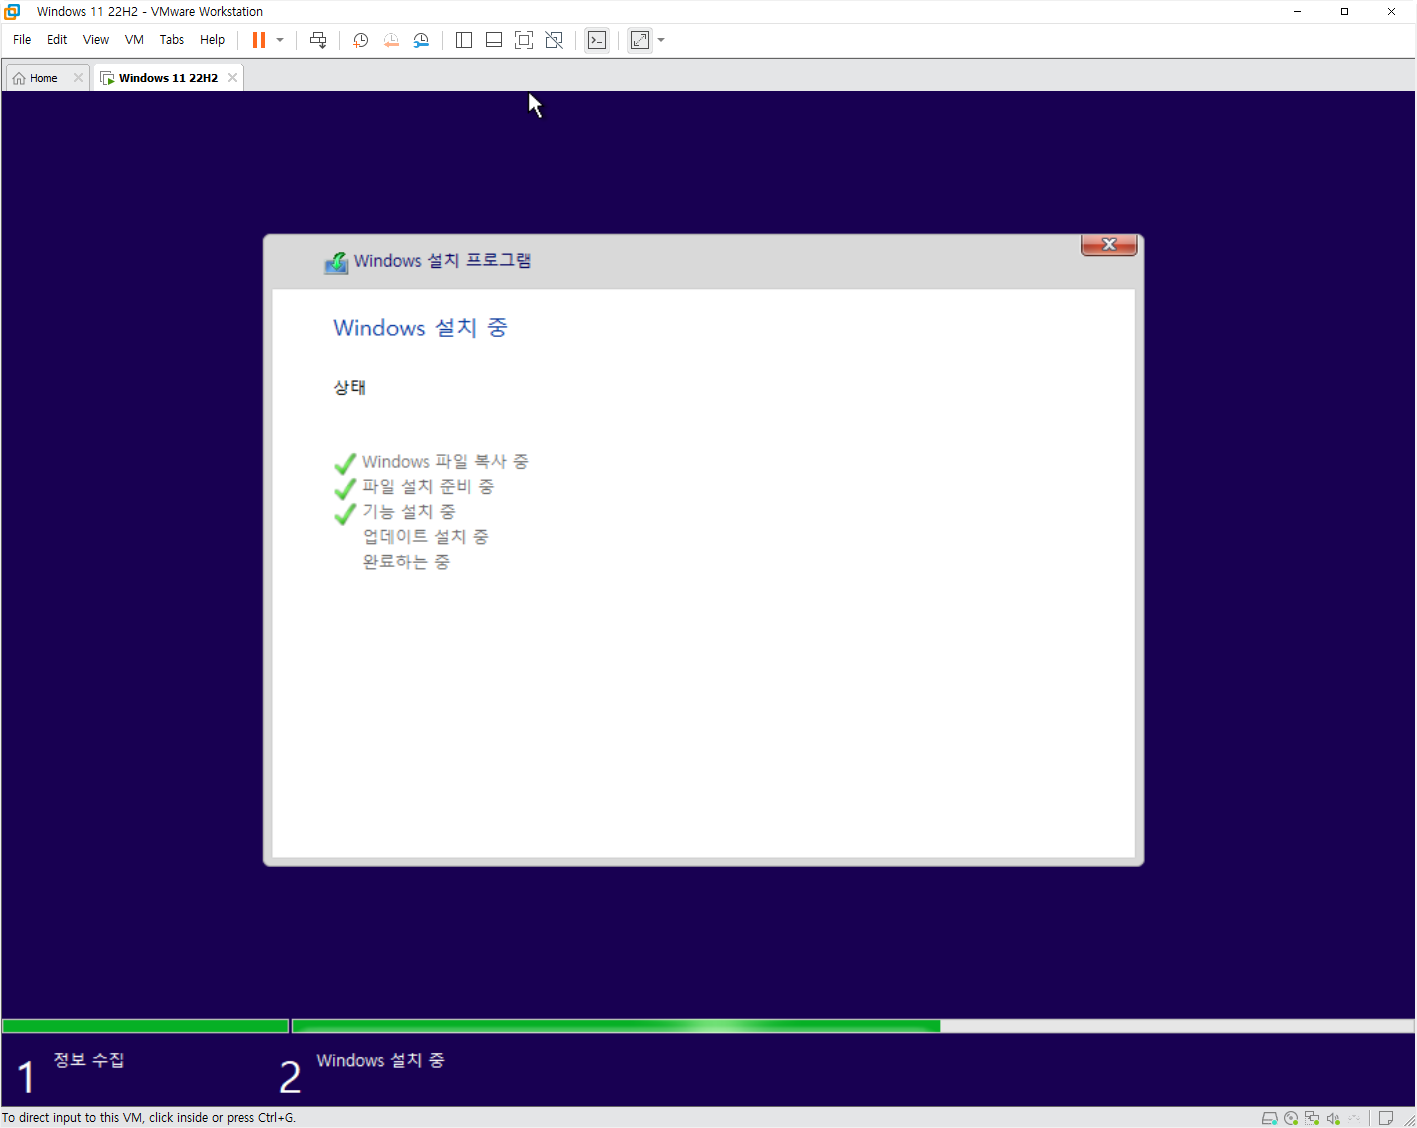Click the '완료하는 중' step
Screen dimensions: 1417x1128
point(406,562)
